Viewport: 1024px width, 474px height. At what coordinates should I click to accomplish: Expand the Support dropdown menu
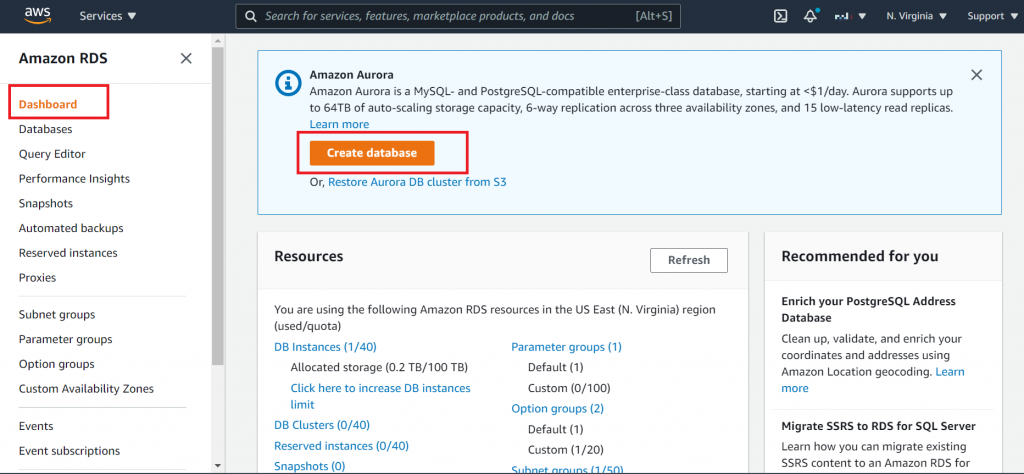click(991, 16)
